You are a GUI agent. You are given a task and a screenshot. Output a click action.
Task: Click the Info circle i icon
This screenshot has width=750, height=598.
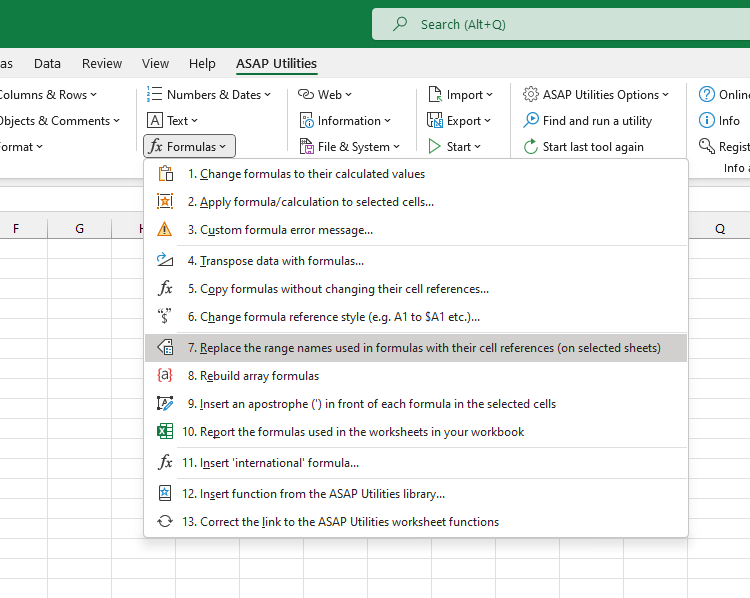click(x=706, y=121)
